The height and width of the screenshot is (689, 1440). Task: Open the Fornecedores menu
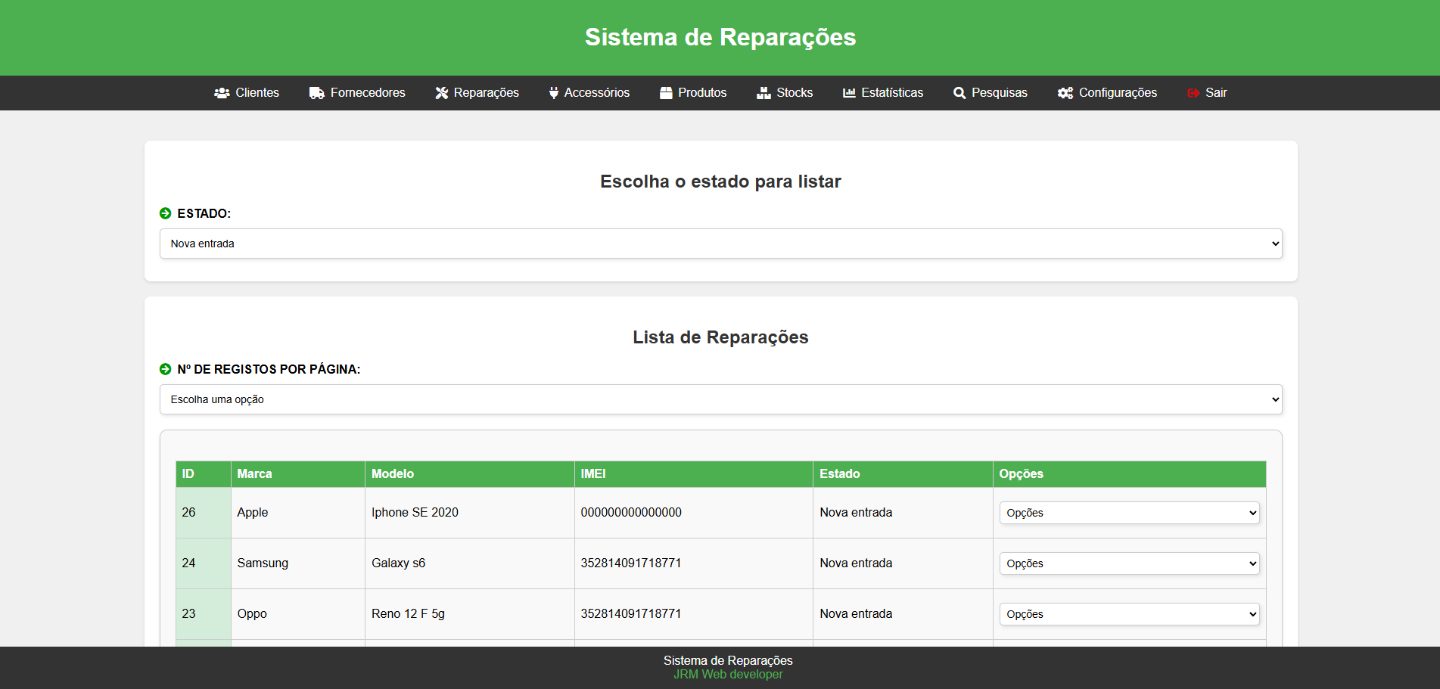pyautogui.click(x=357, y=93)
